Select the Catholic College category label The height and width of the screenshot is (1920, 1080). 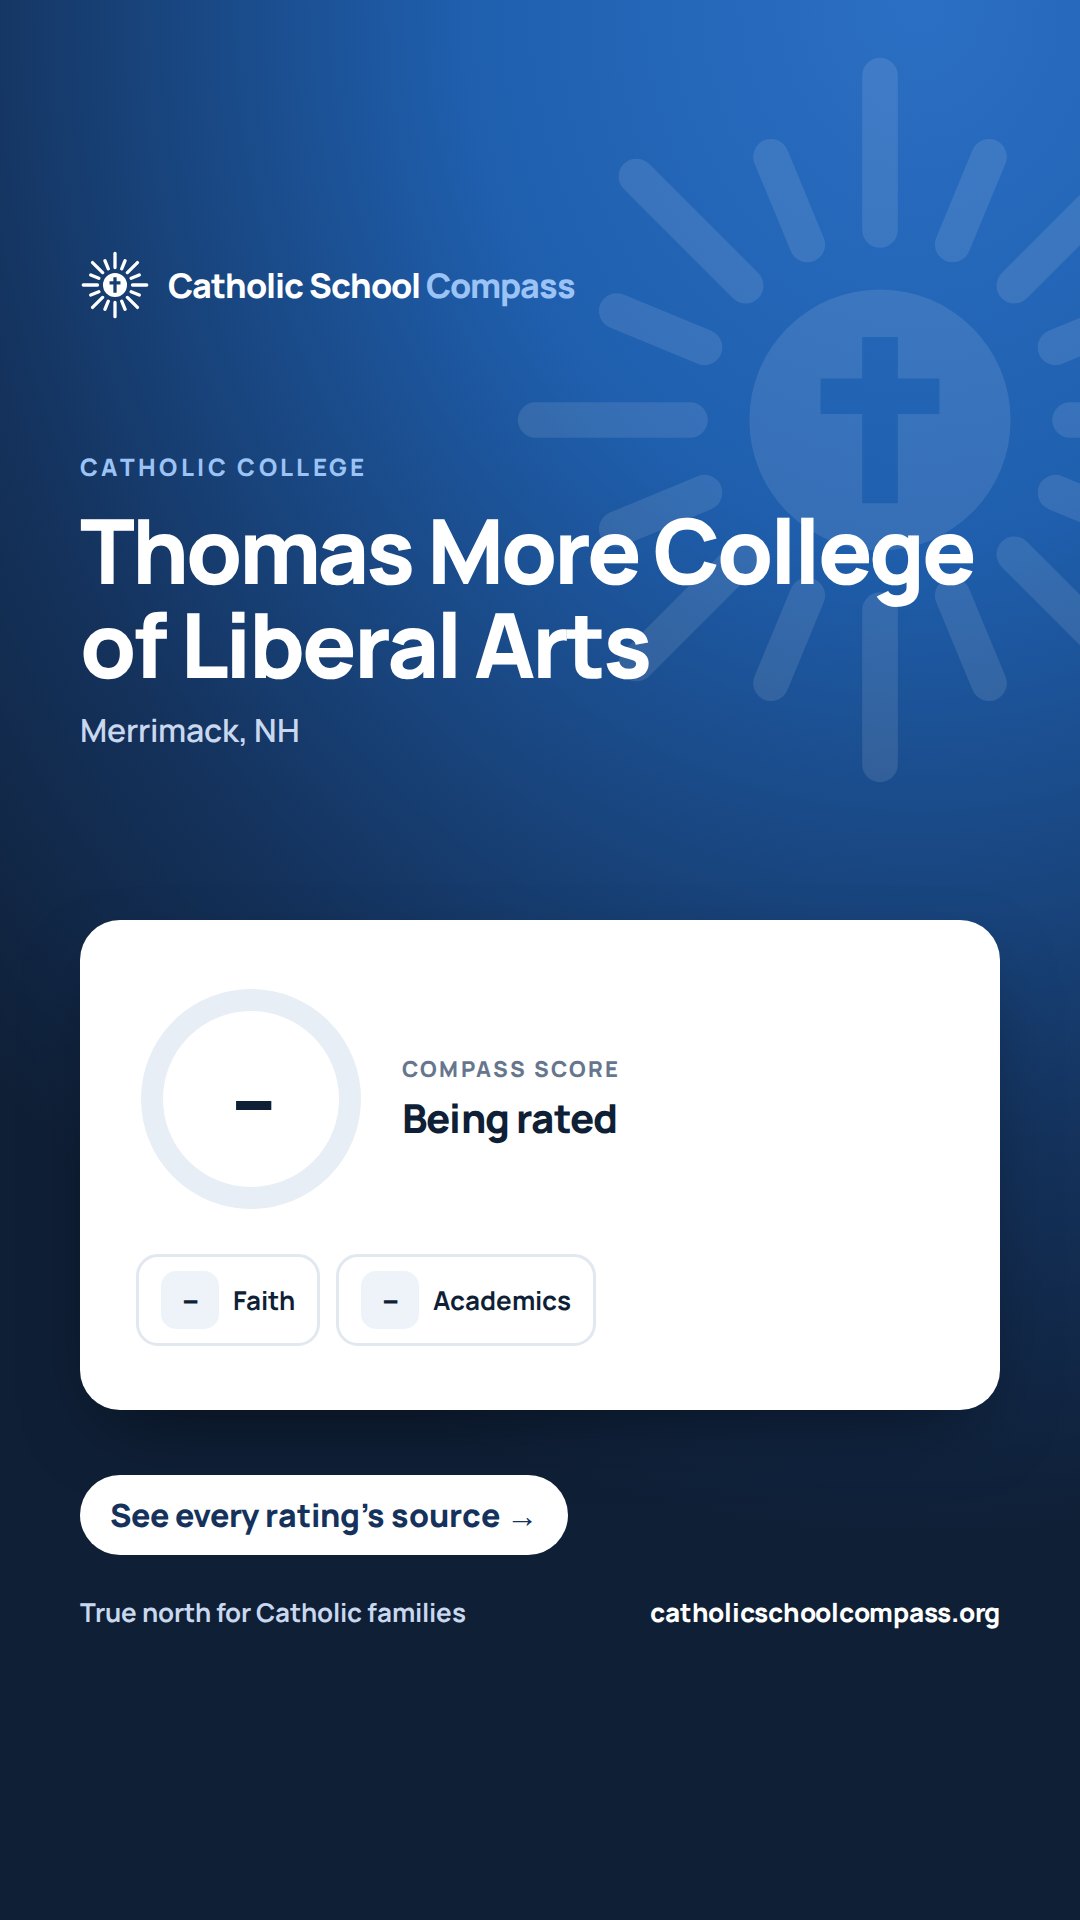pyautogui.click(x=222, y=468)
